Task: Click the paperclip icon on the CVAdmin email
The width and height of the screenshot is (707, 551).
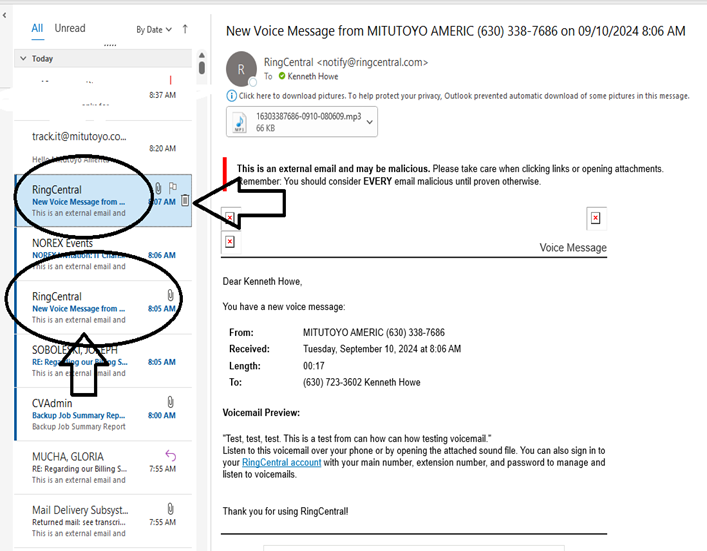Action: [170, 402]
